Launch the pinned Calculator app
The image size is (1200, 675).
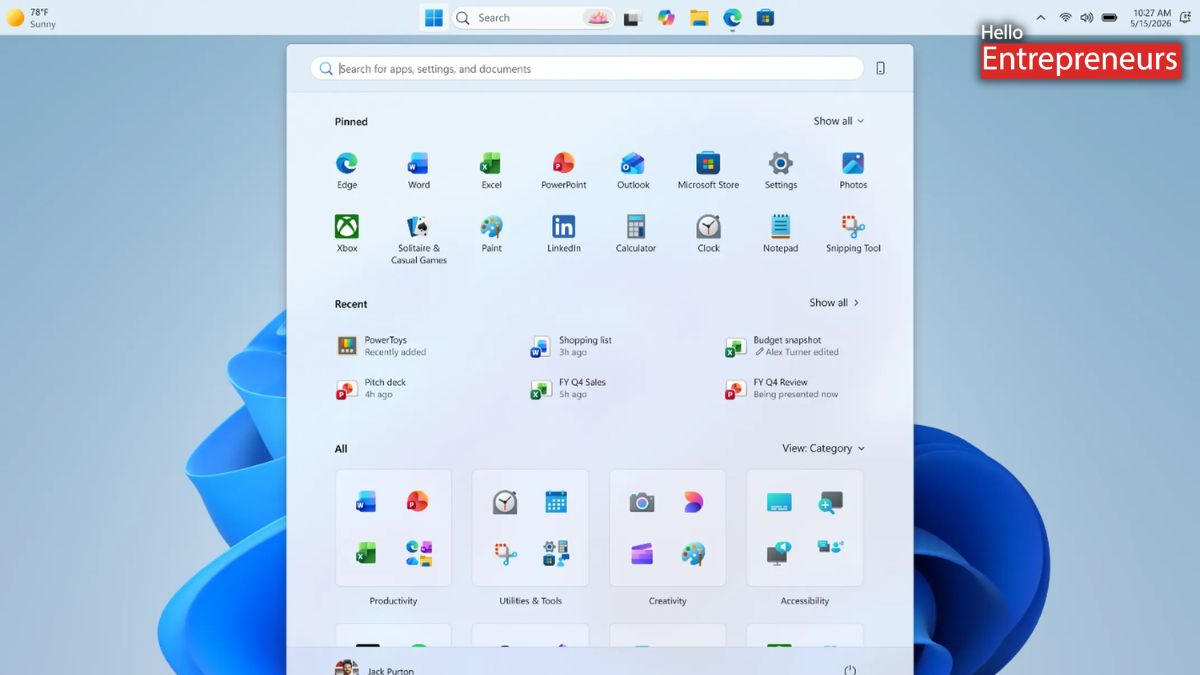(636, 233)
